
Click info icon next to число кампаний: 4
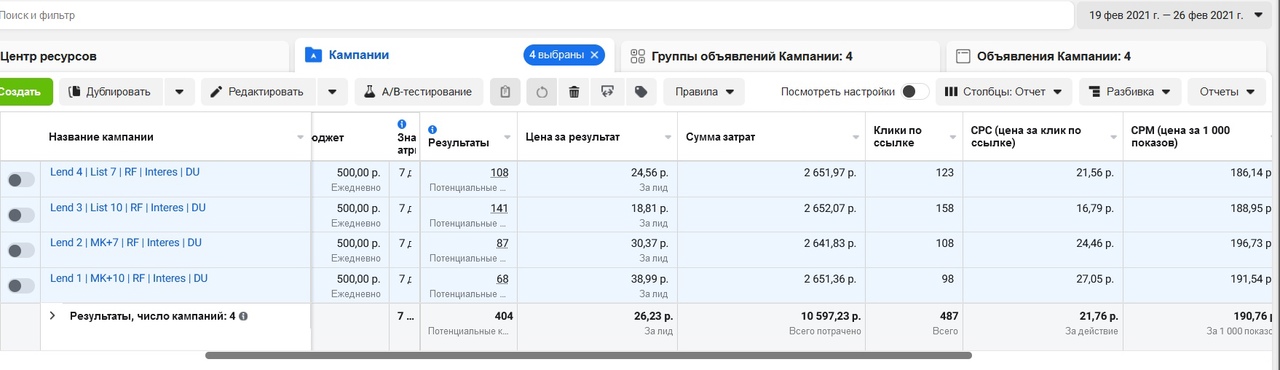244,316
